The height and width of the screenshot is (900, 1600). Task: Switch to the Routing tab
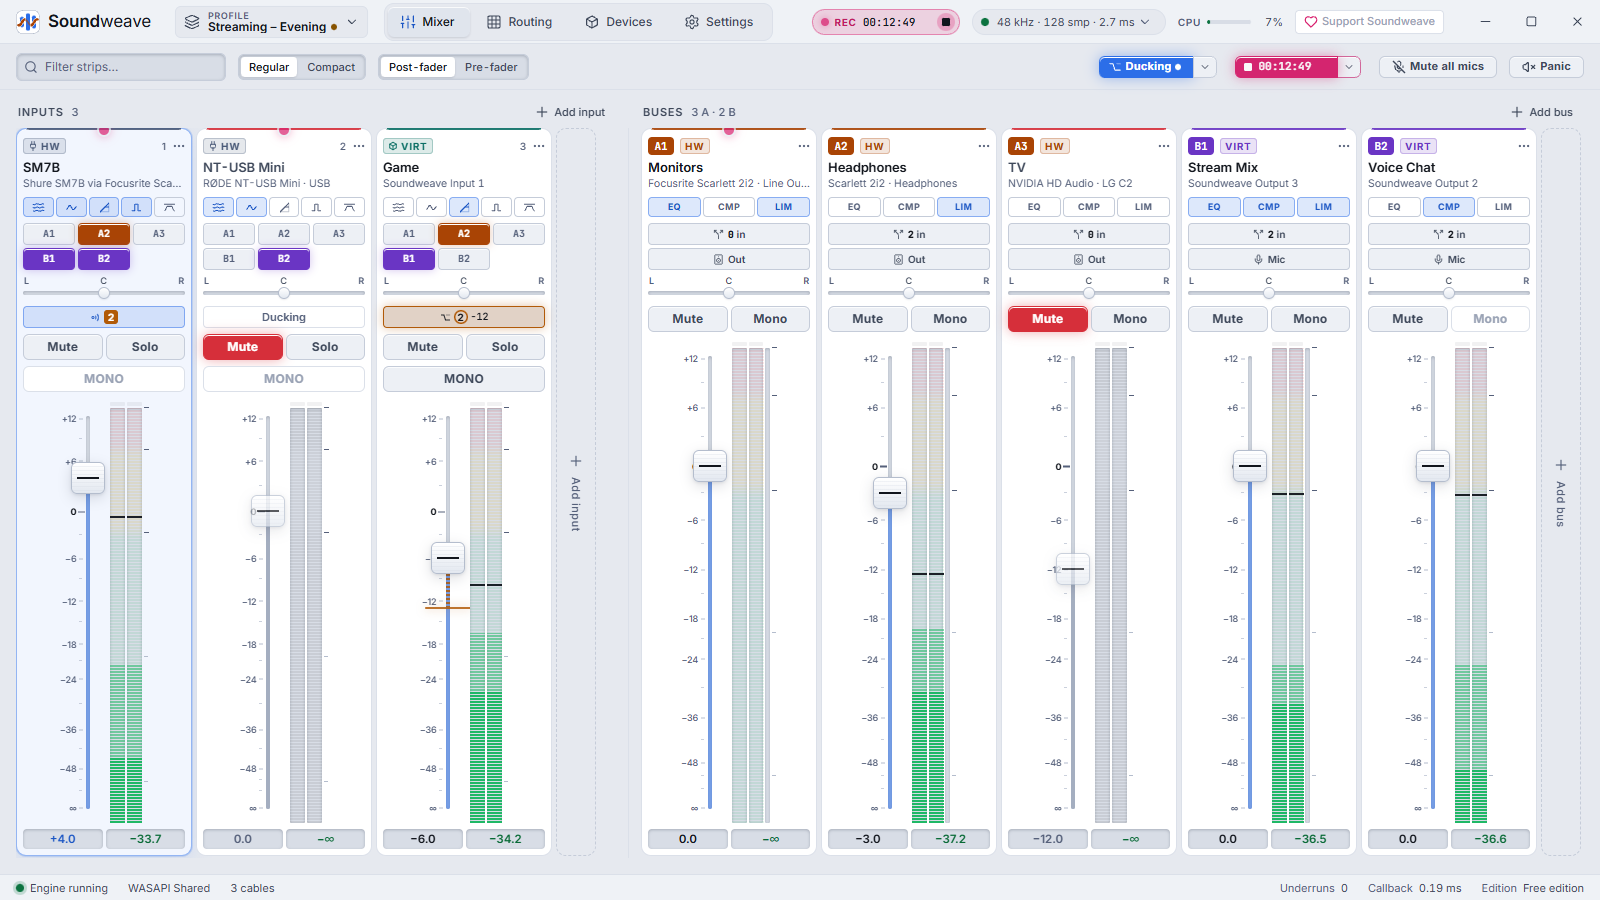(520, 22)
